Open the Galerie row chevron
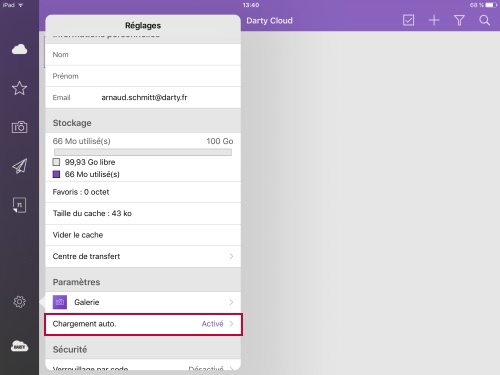Screen dimensions: 500x375 [x=231, y=302]
